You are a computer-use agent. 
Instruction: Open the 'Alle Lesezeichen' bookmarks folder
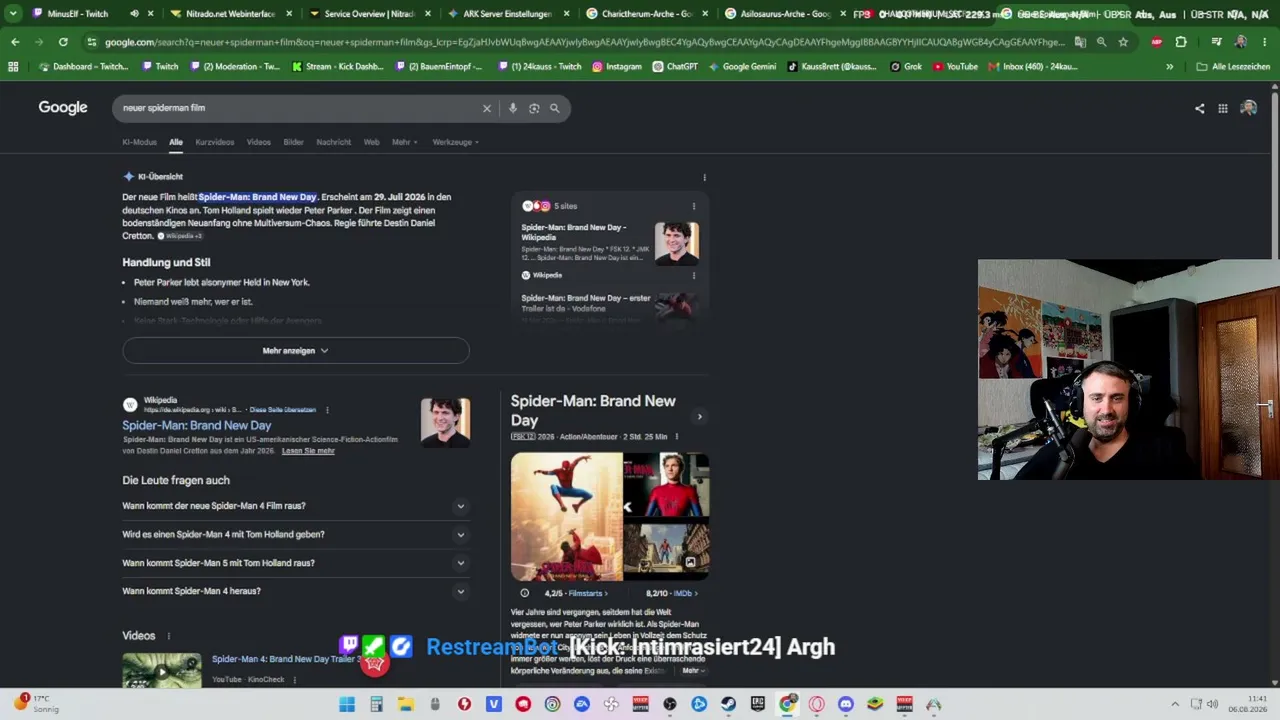[1233, 66]
